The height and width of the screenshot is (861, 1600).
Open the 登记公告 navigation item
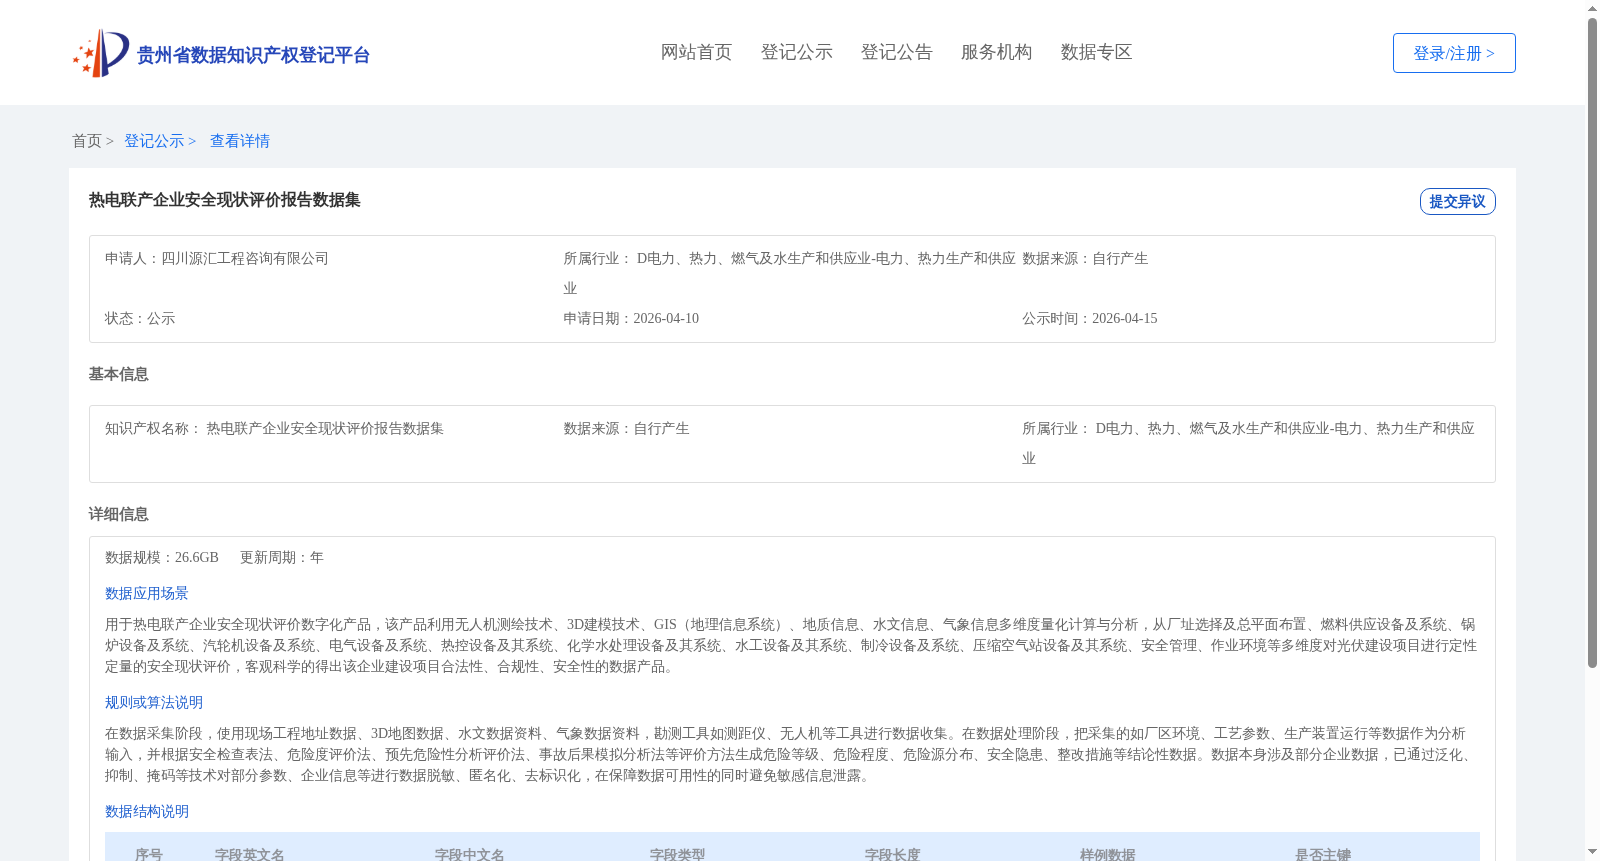tap(896, 52)
